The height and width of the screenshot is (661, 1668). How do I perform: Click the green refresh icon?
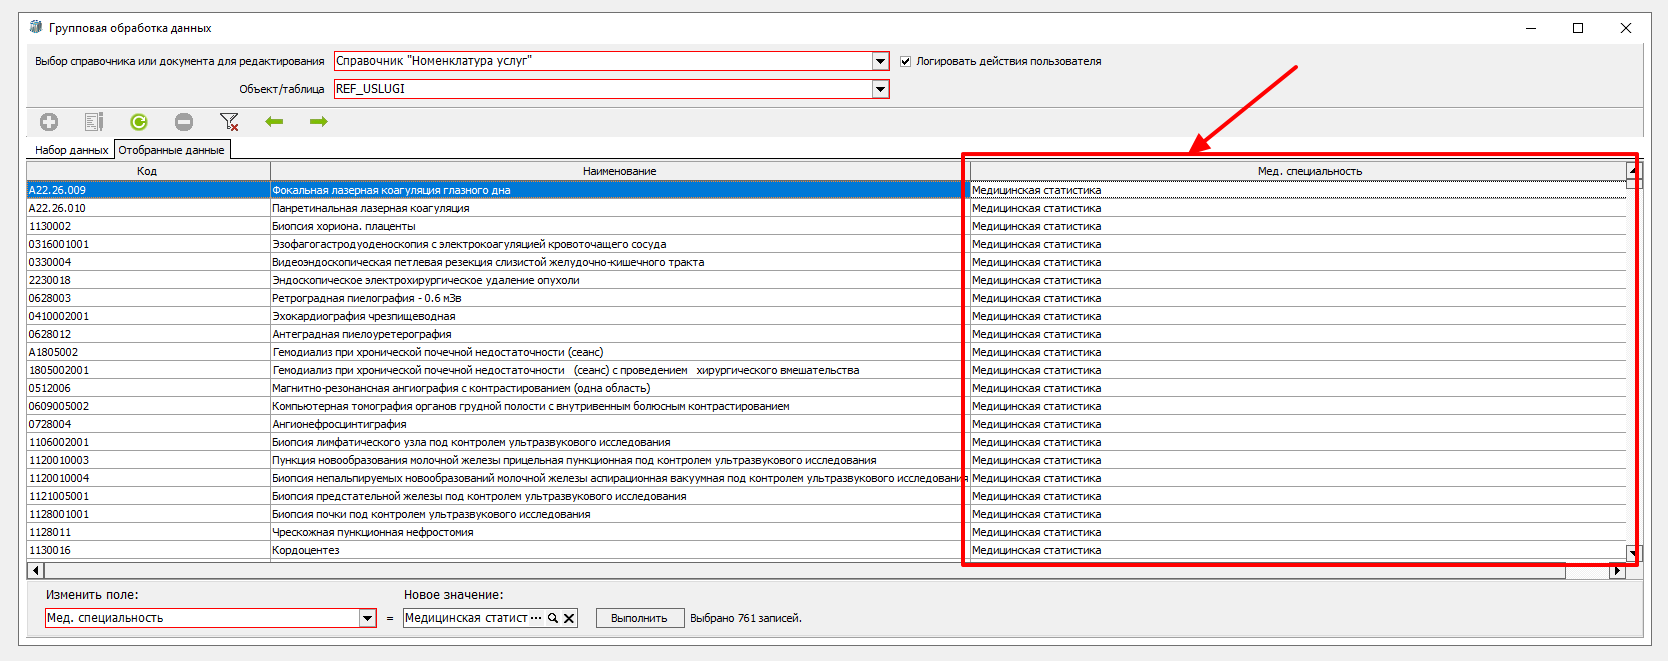(x=139, y=122)
